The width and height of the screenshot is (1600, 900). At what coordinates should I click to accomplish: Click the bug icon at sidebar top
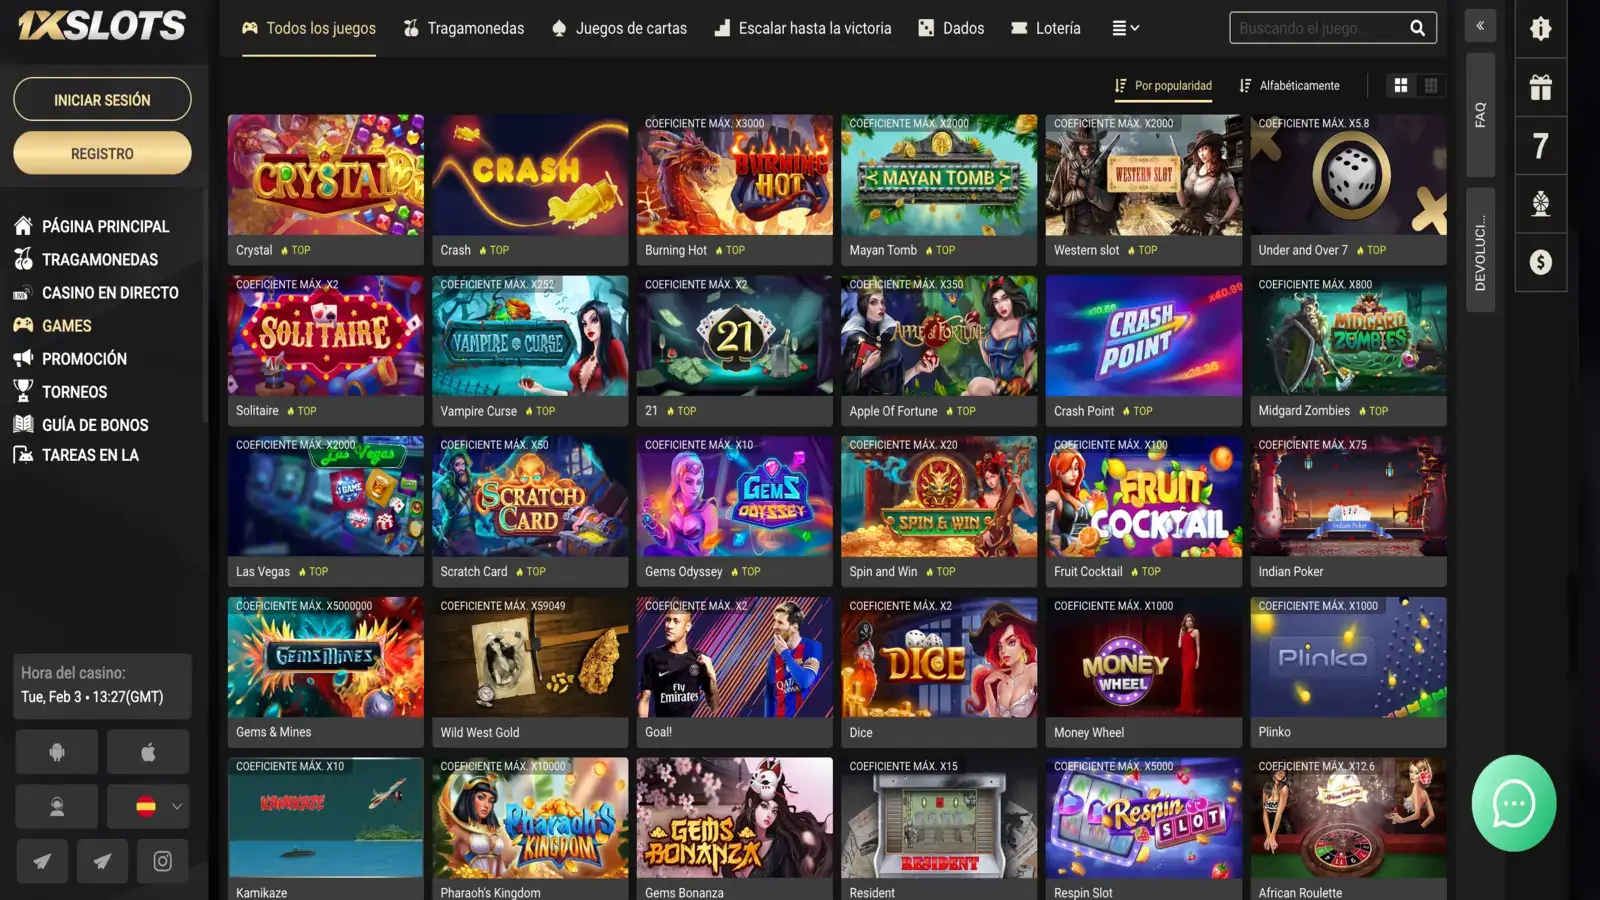[x=1541, y=28]
